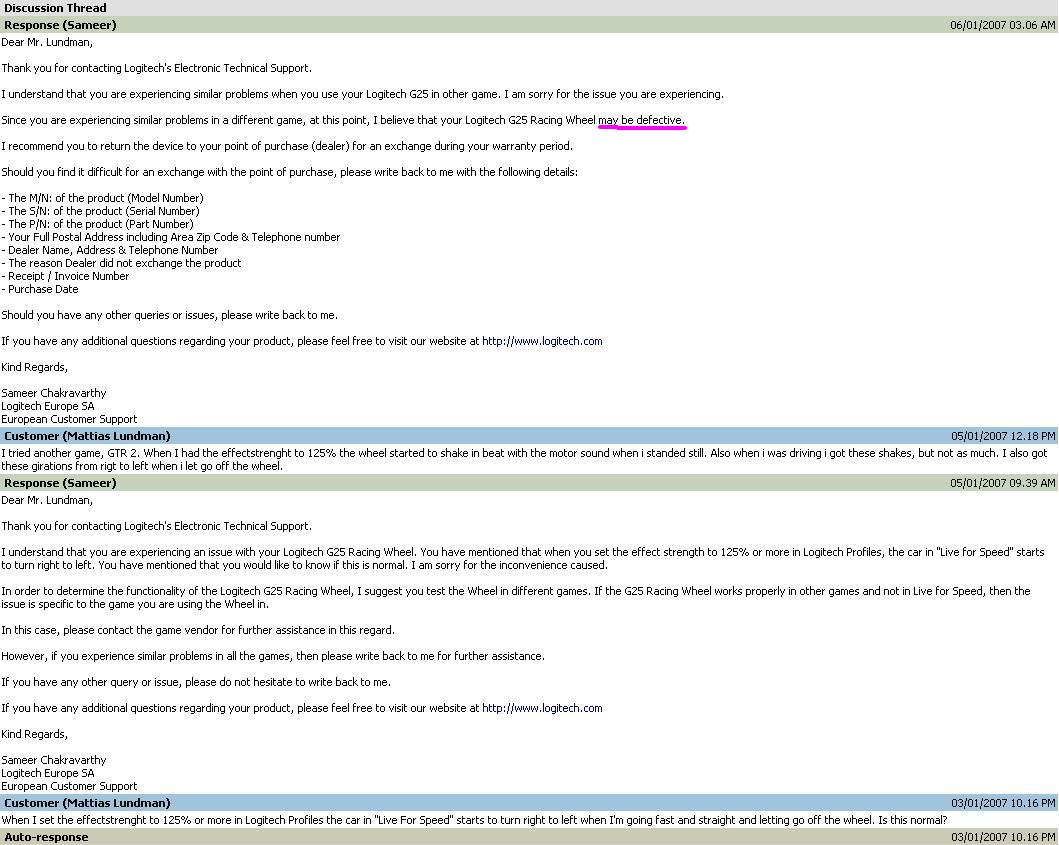
Task: Click the Auto-response header
Action: point(530,837)
